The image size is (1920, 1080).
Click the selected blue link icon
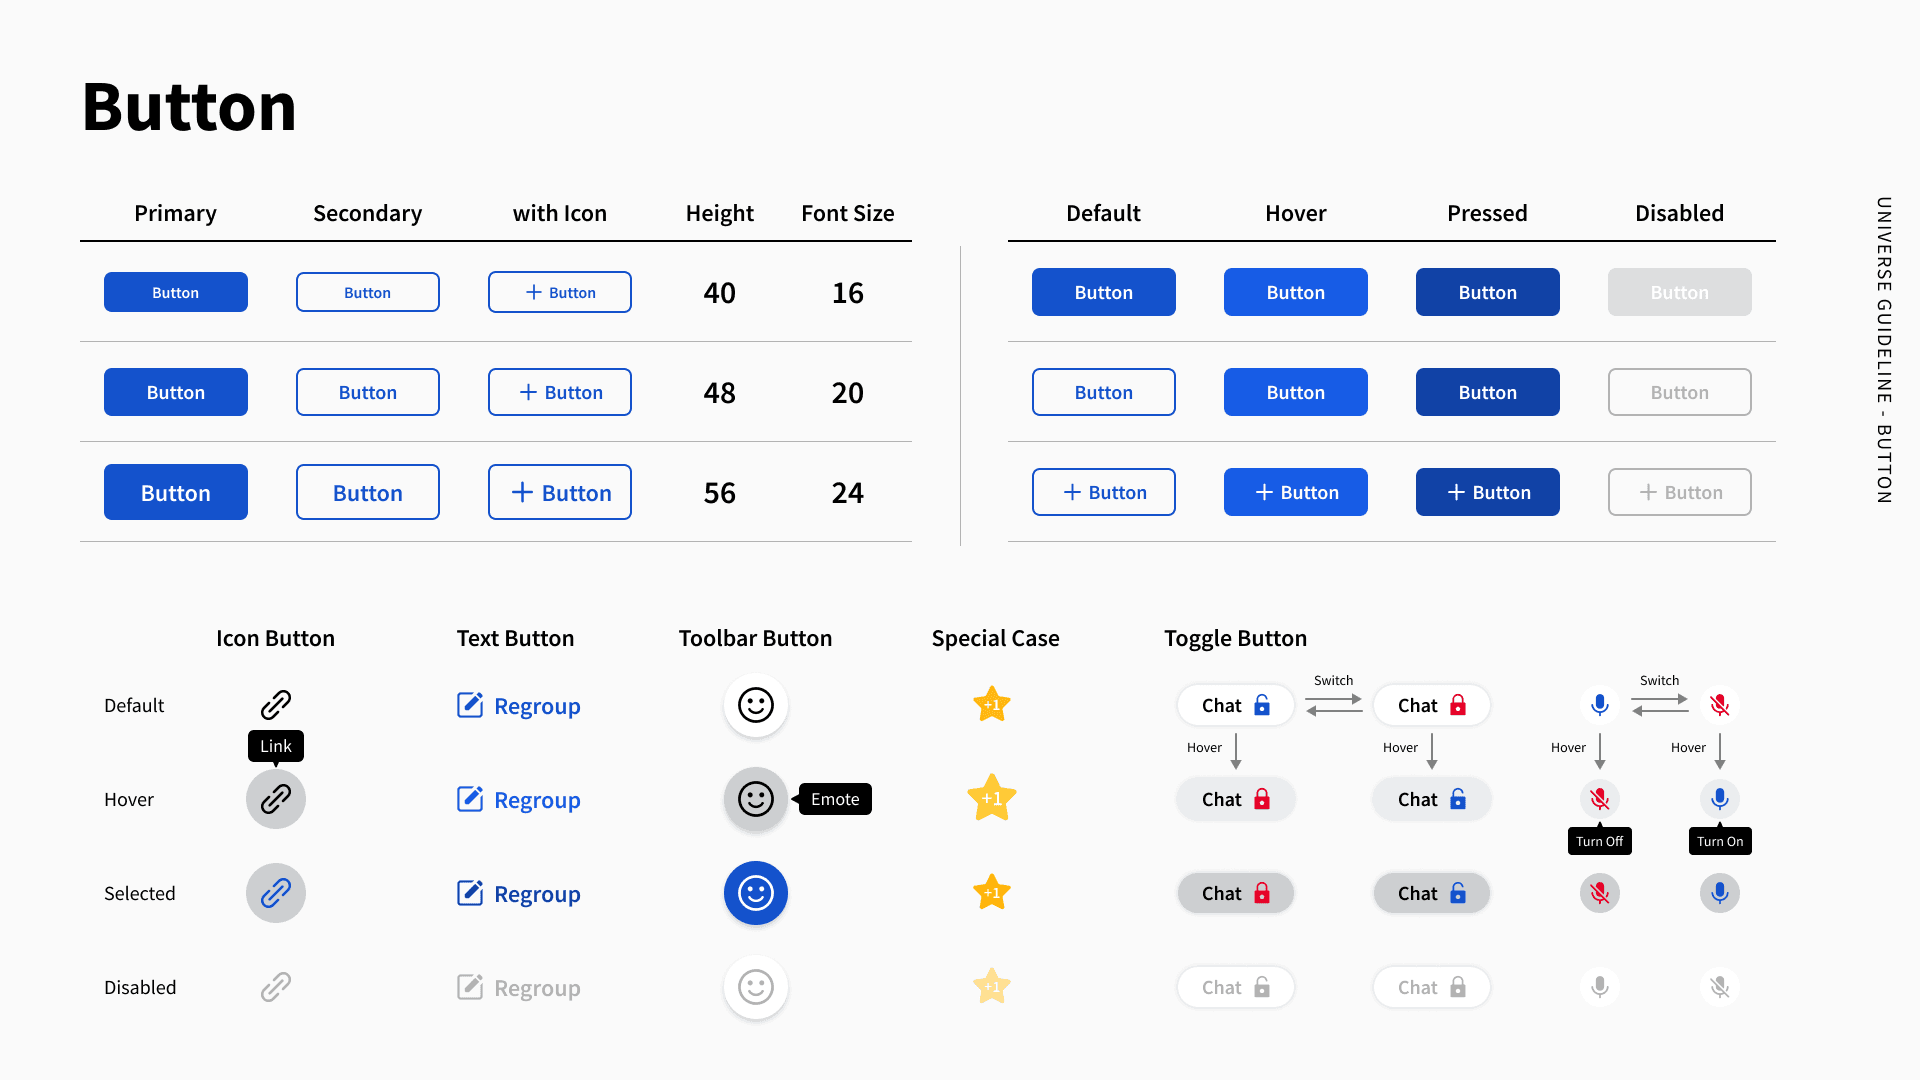coord(276,893)
